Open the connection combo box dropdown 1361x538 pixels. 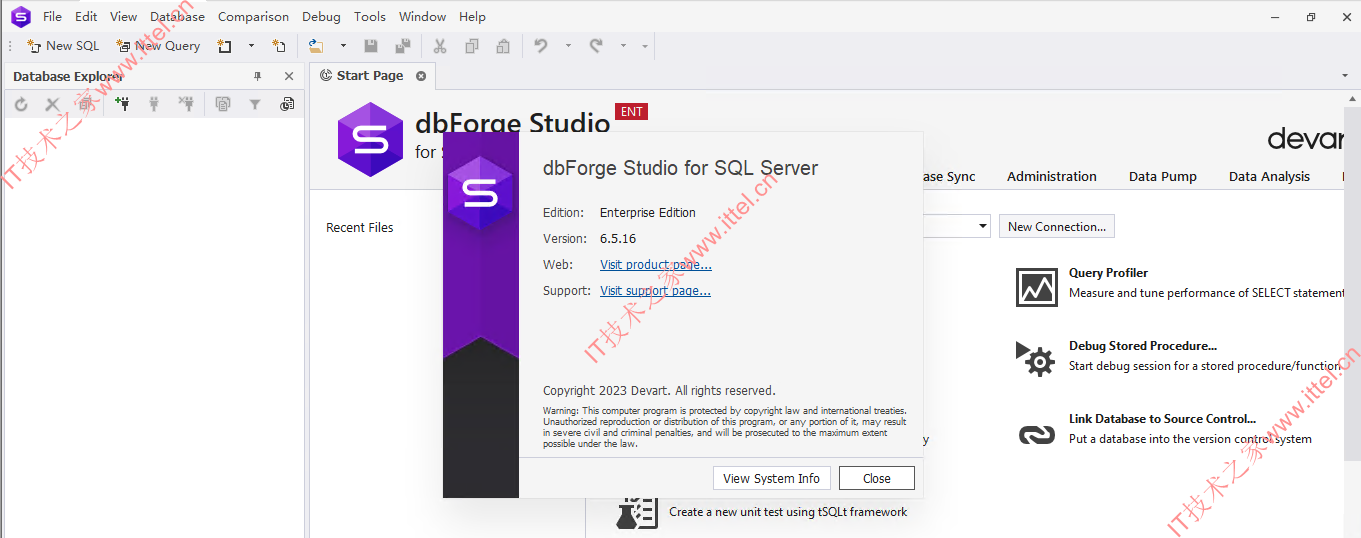pyautogui.click(x=983, y=227)
